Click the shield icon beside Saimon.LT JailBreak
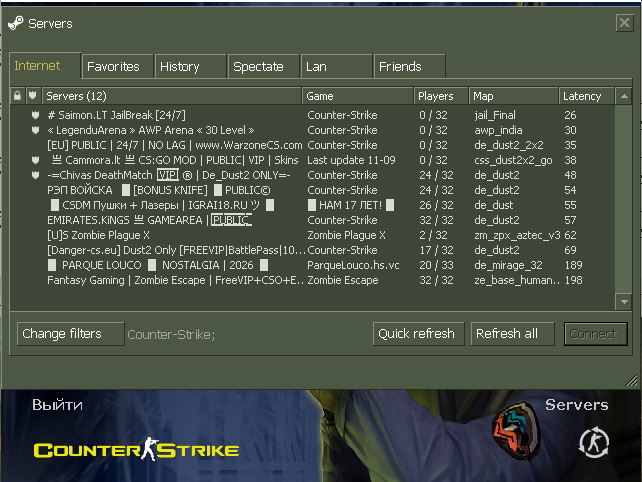642x482 pixels. (x=36, y=115)
